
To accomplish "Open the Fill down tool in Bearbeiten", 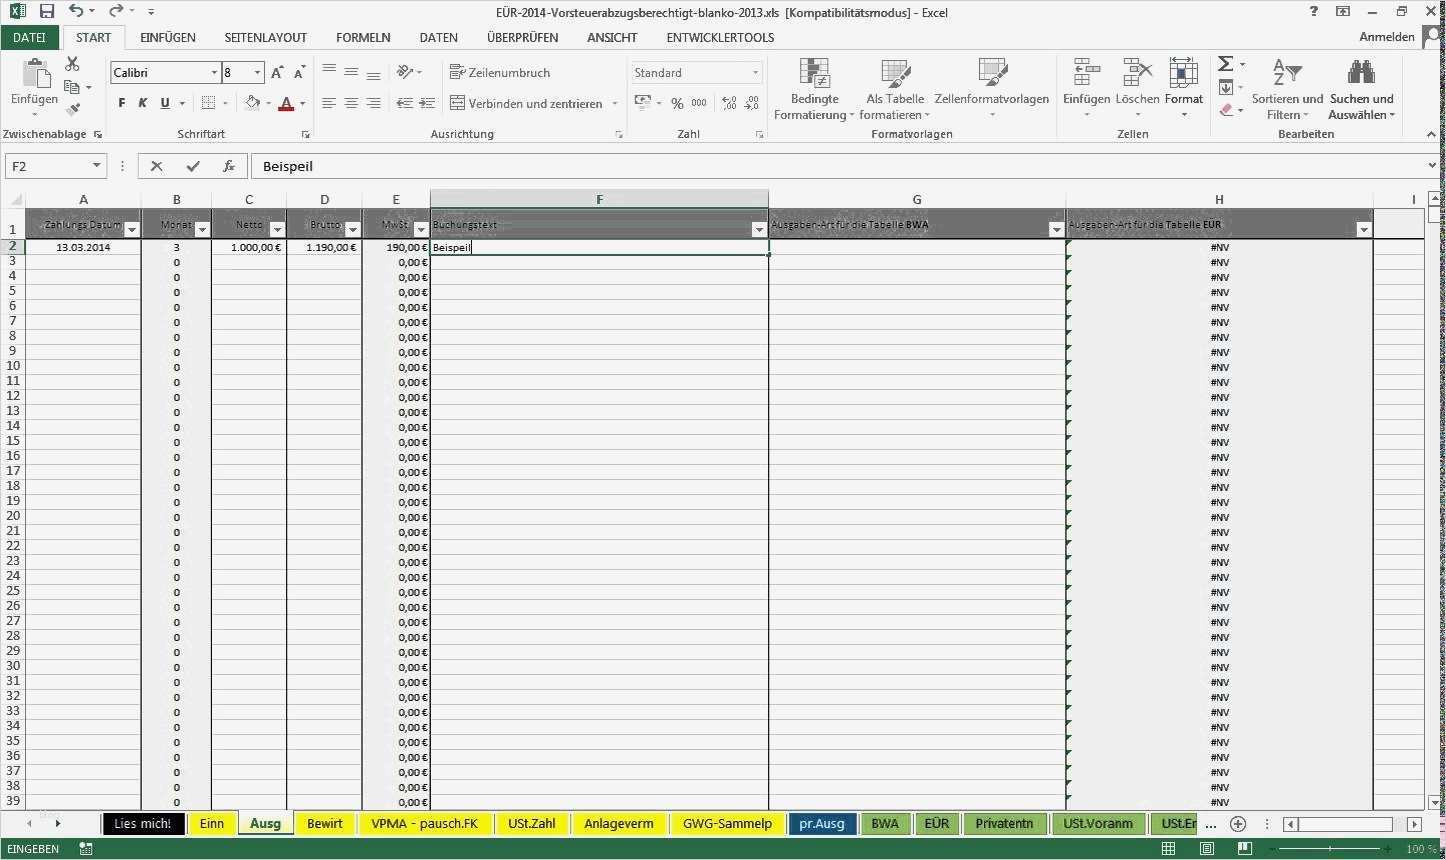I will (1225, 87).
